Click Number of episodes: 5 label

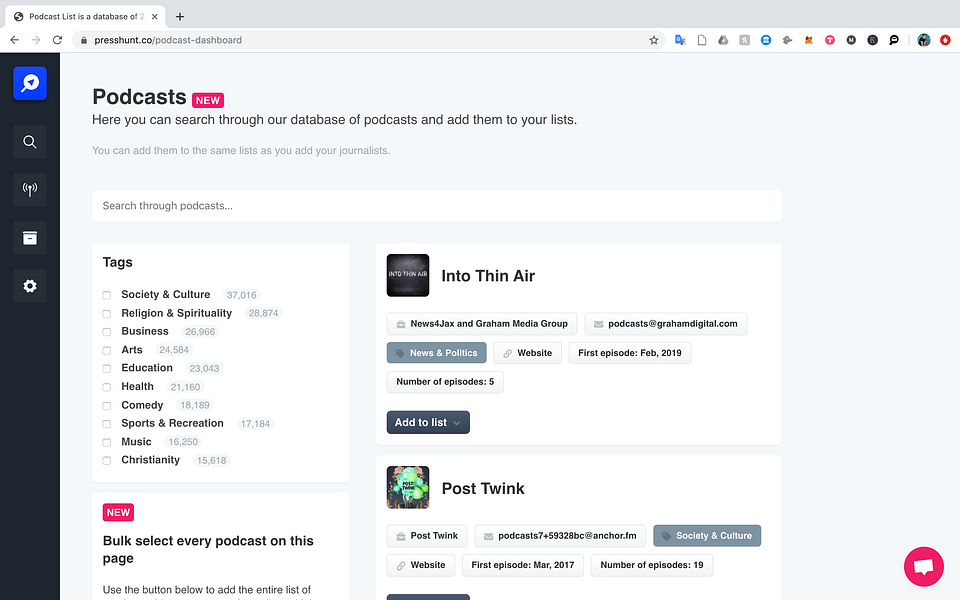click(x=445, y=382)
